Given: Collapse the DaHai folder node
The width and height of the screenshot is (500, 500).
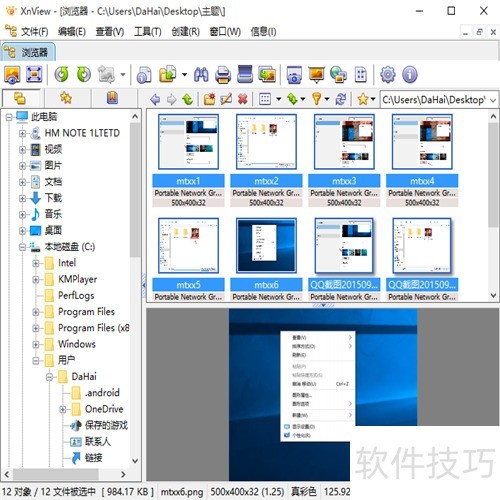Looking at the screenshot, I should [49, 377].
